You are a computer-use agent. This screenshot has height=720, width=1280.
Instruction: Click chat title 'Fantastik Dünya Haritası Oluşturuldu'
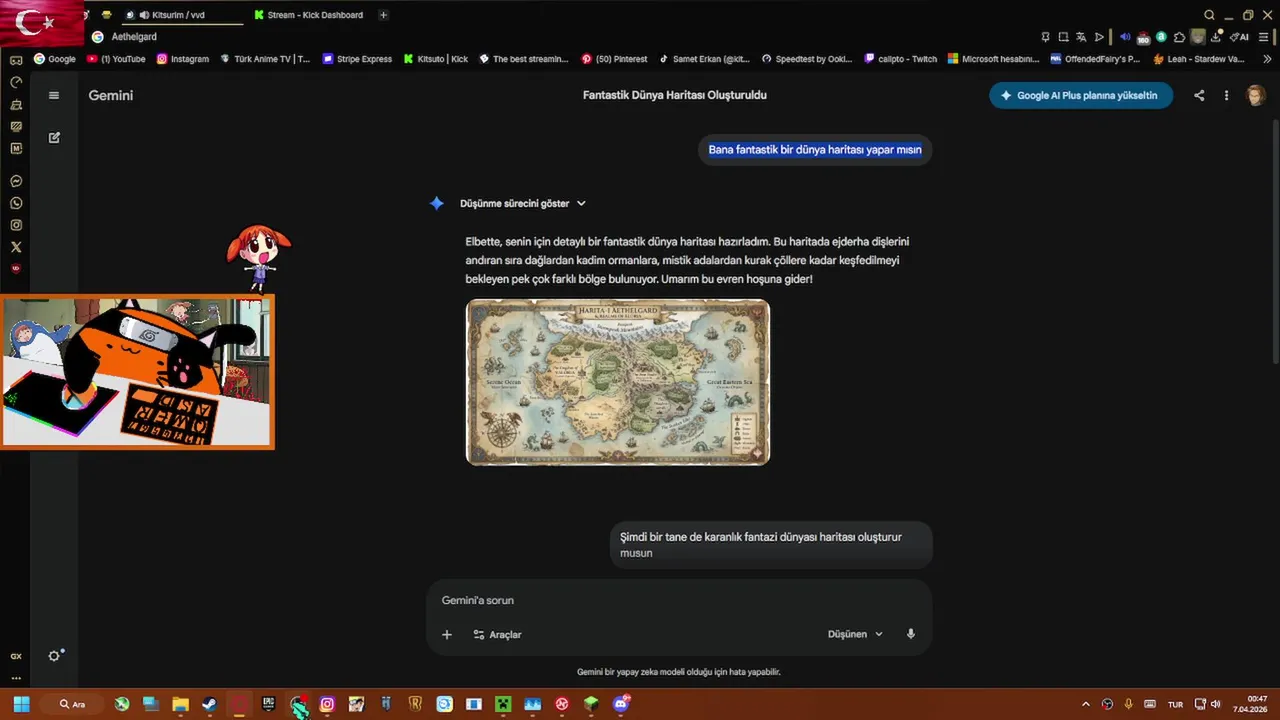(x=675, y=96)
